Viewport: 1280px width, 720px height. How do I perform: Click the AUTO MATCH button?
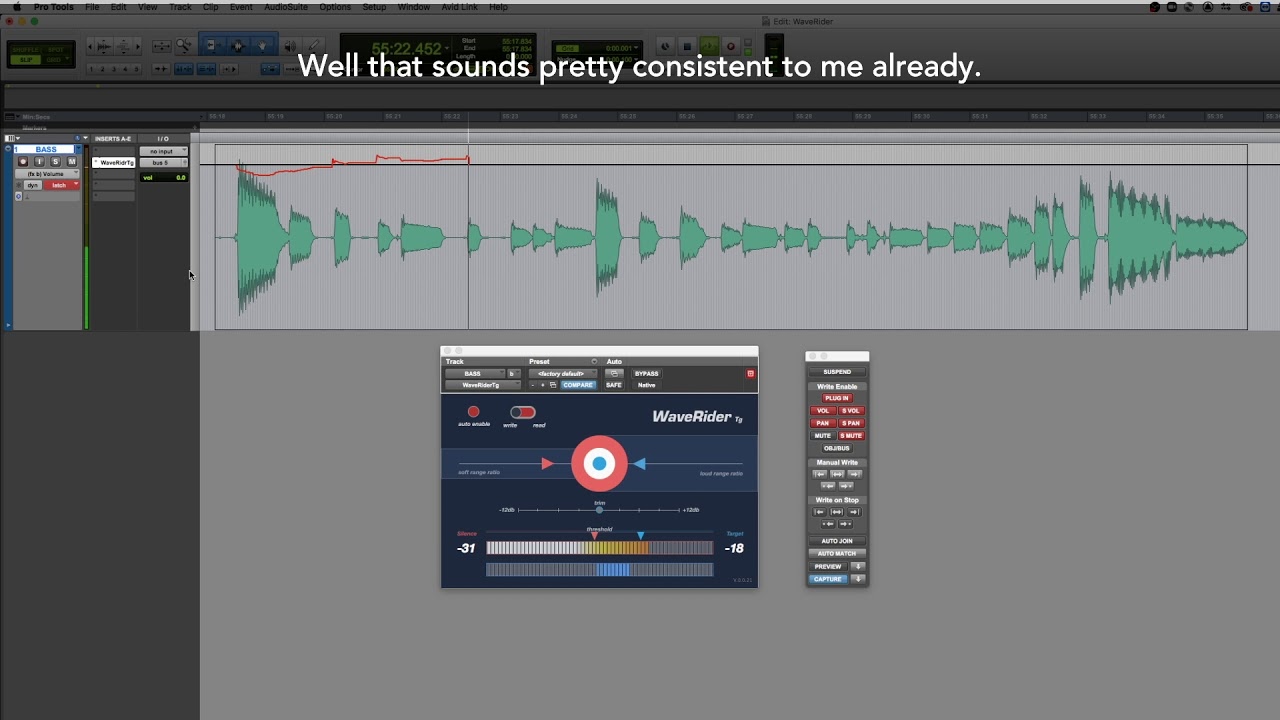[x=837, y=553]
